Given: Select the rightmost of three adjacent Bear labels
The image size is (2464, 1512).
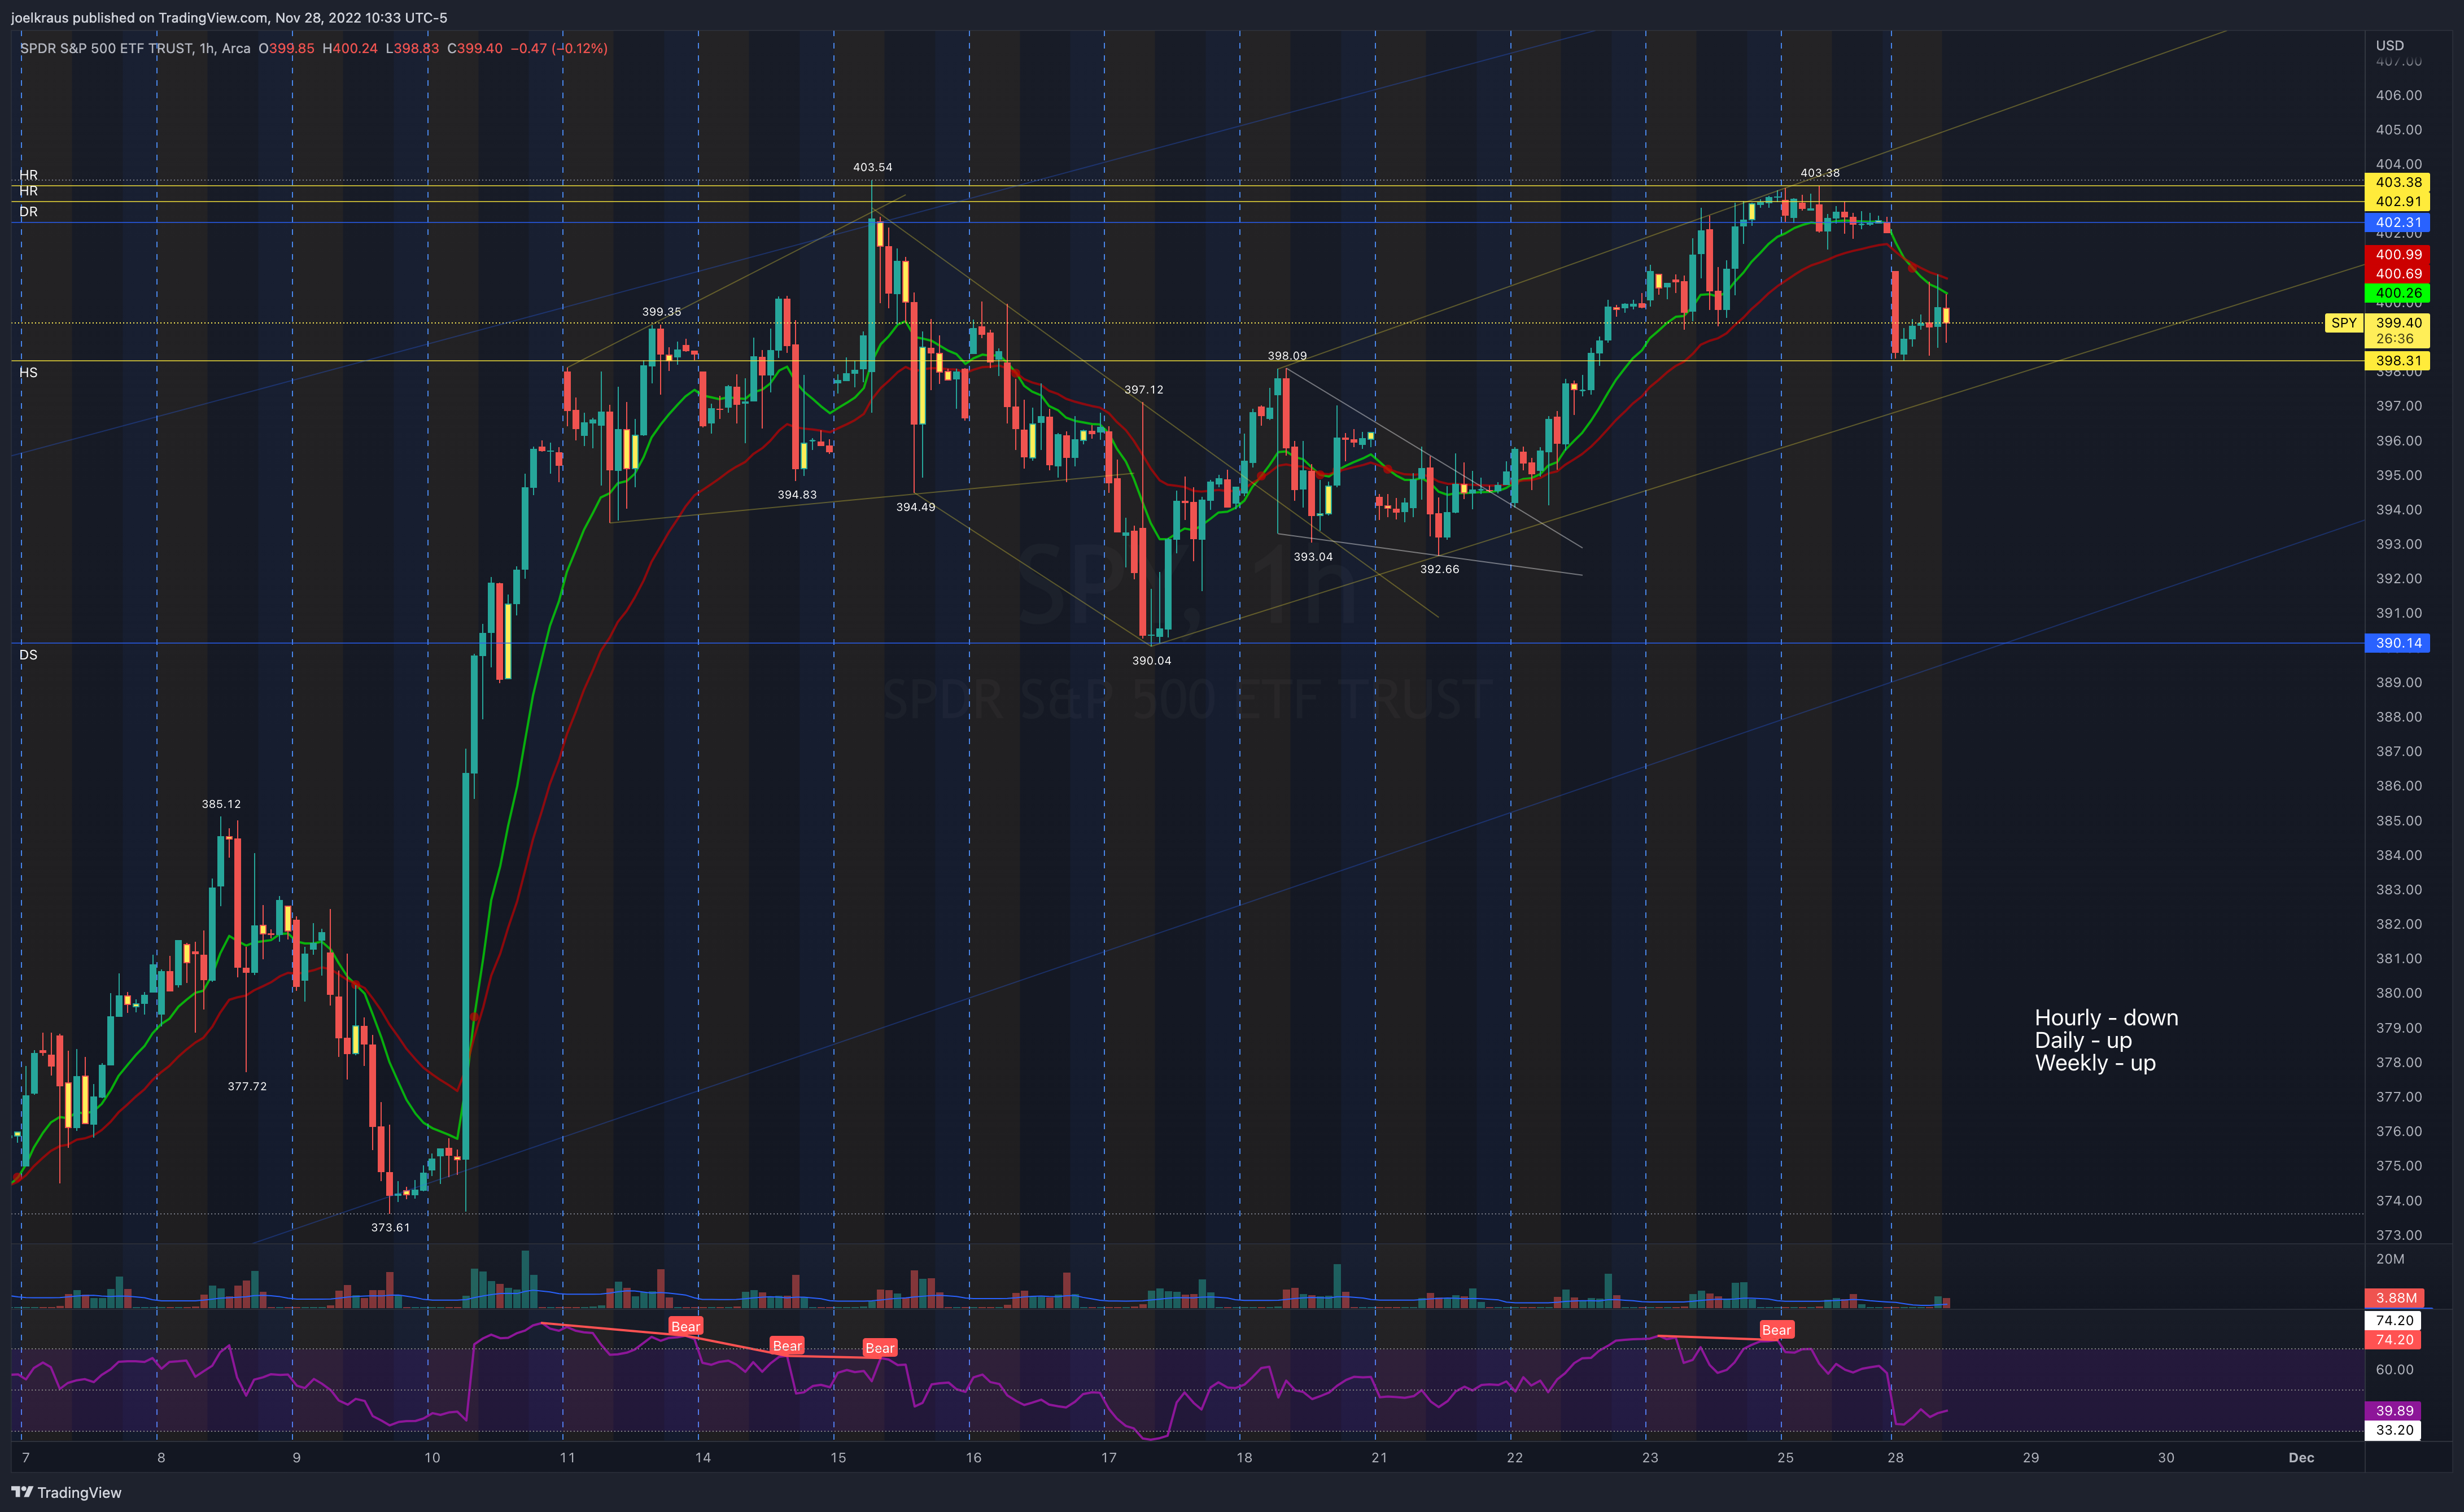Looking at the screenshot, I should click(x=879, y=1348).
